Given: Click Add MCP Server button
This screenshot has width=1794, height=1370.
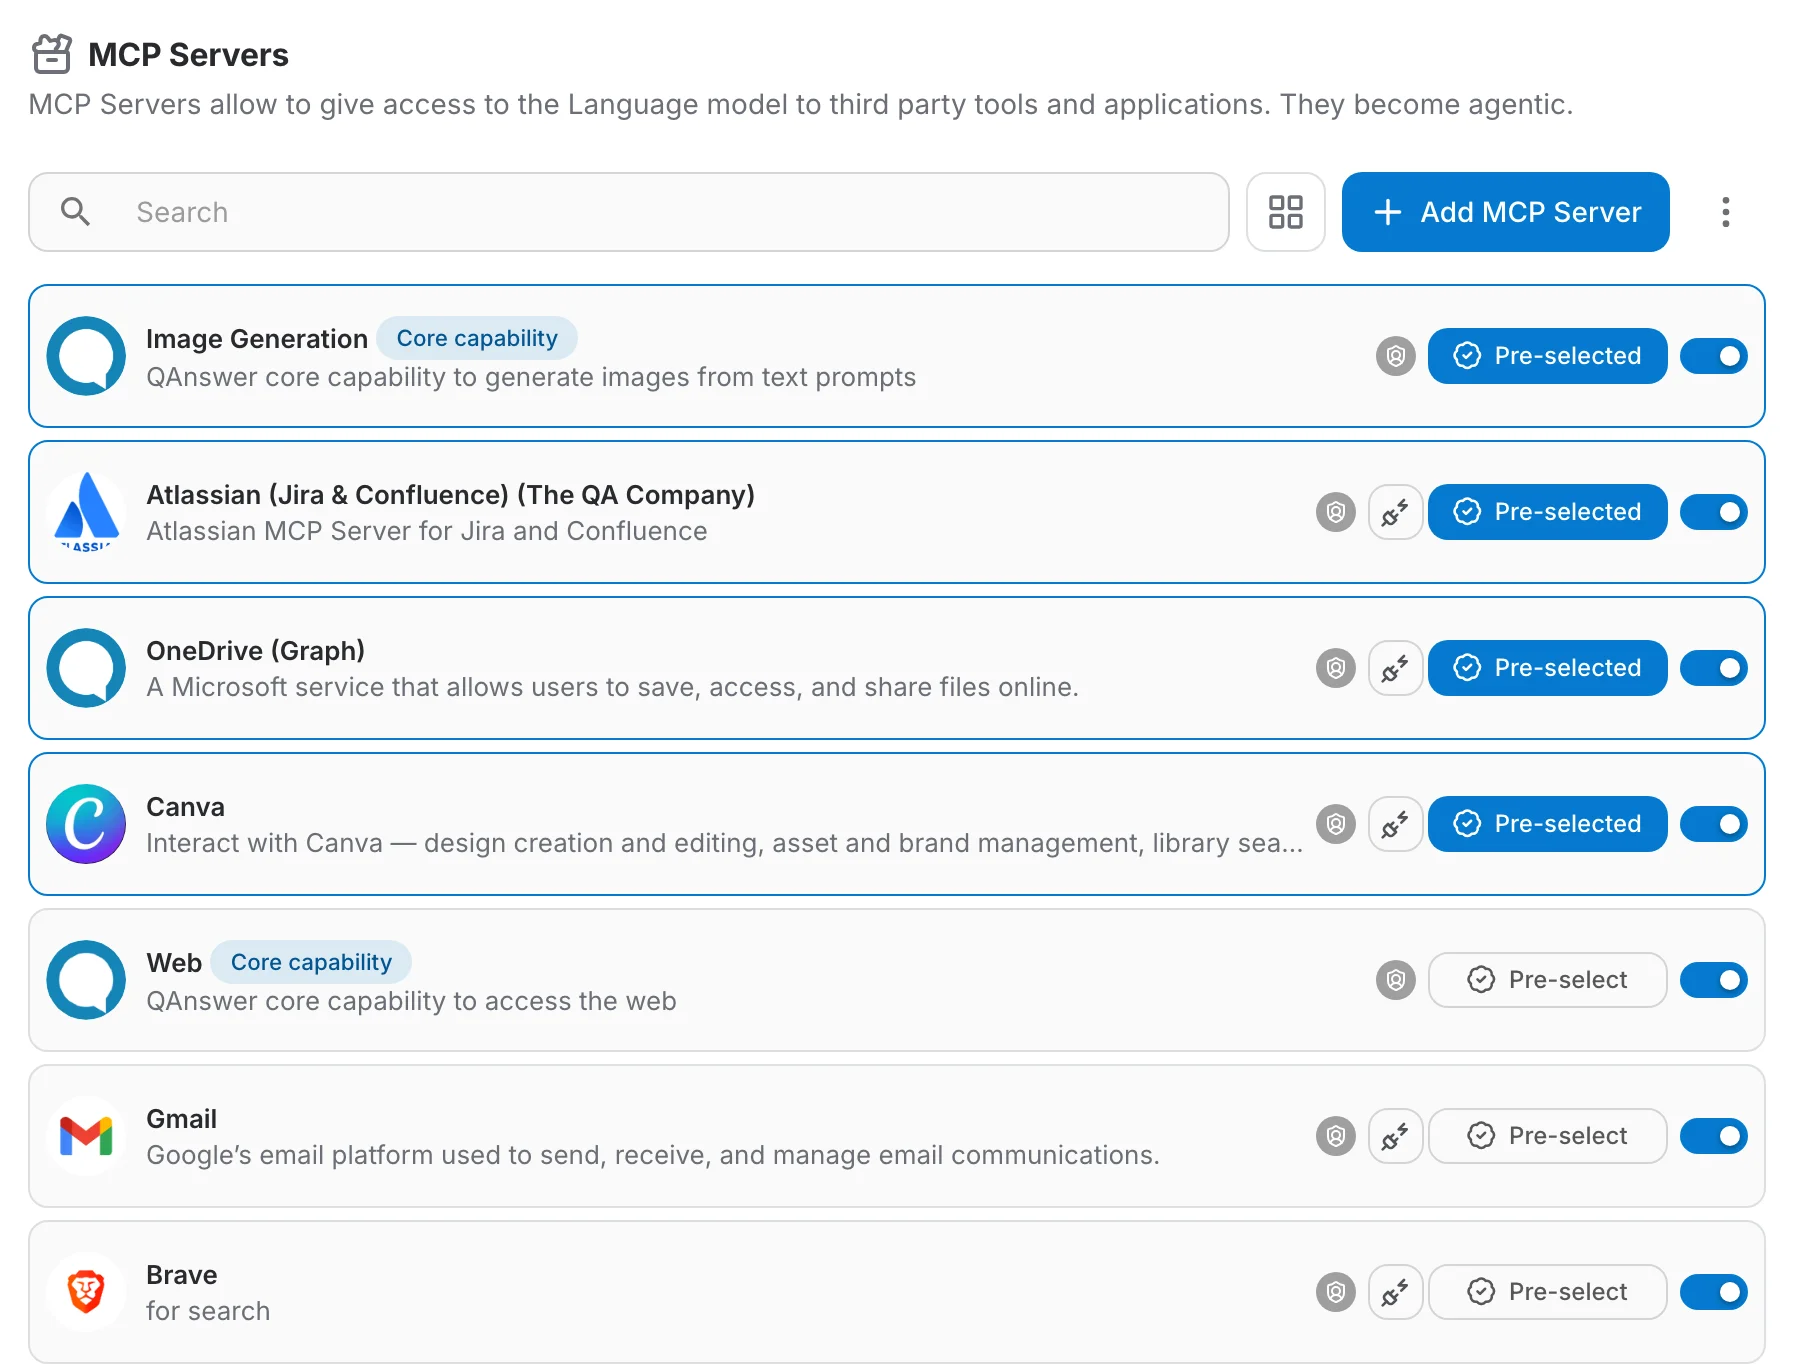Looking at the screenshot, I should 1505,212.
